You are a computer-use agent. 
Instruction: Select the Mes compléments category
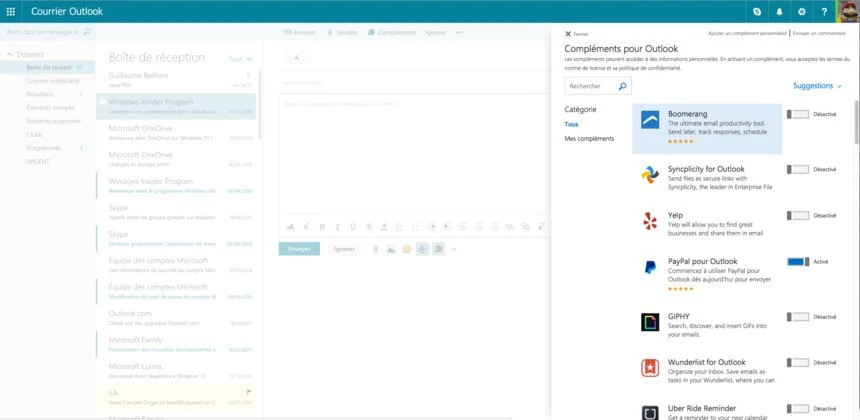589,139
